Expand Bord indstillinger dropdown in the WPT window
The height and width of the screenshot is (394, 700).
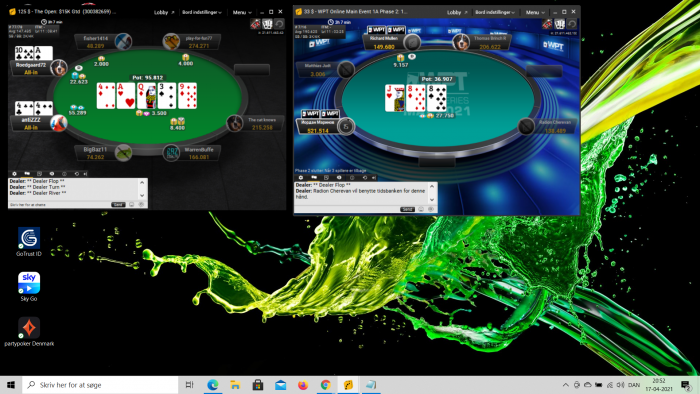coord(495,12)
